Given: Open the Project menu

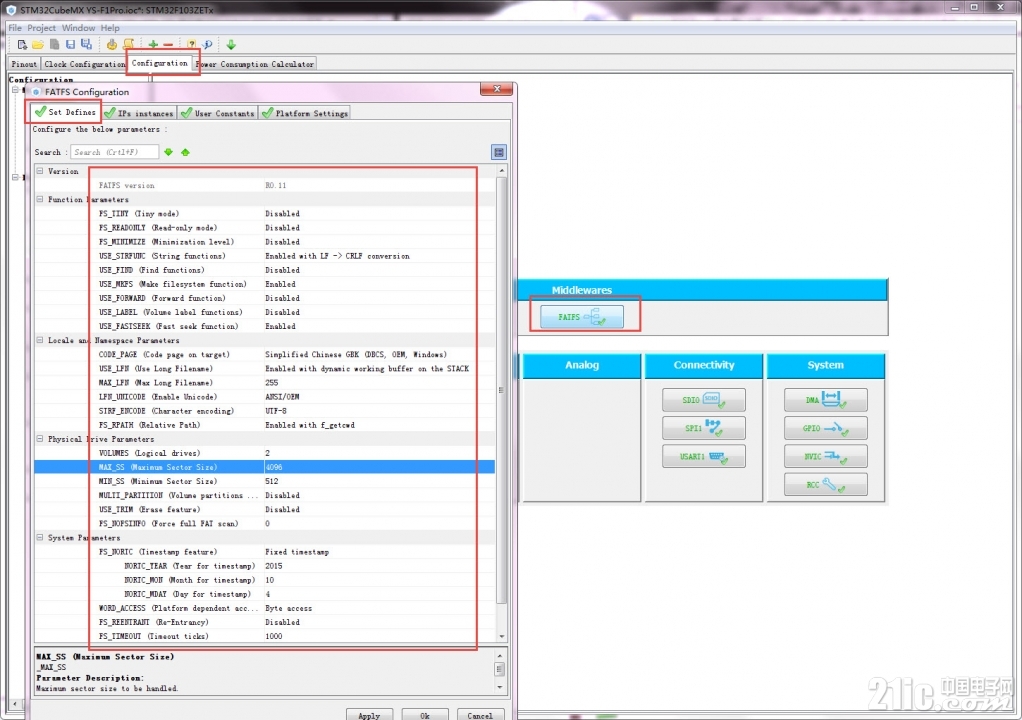Looking at the screenshot, I should click(42, 28).
